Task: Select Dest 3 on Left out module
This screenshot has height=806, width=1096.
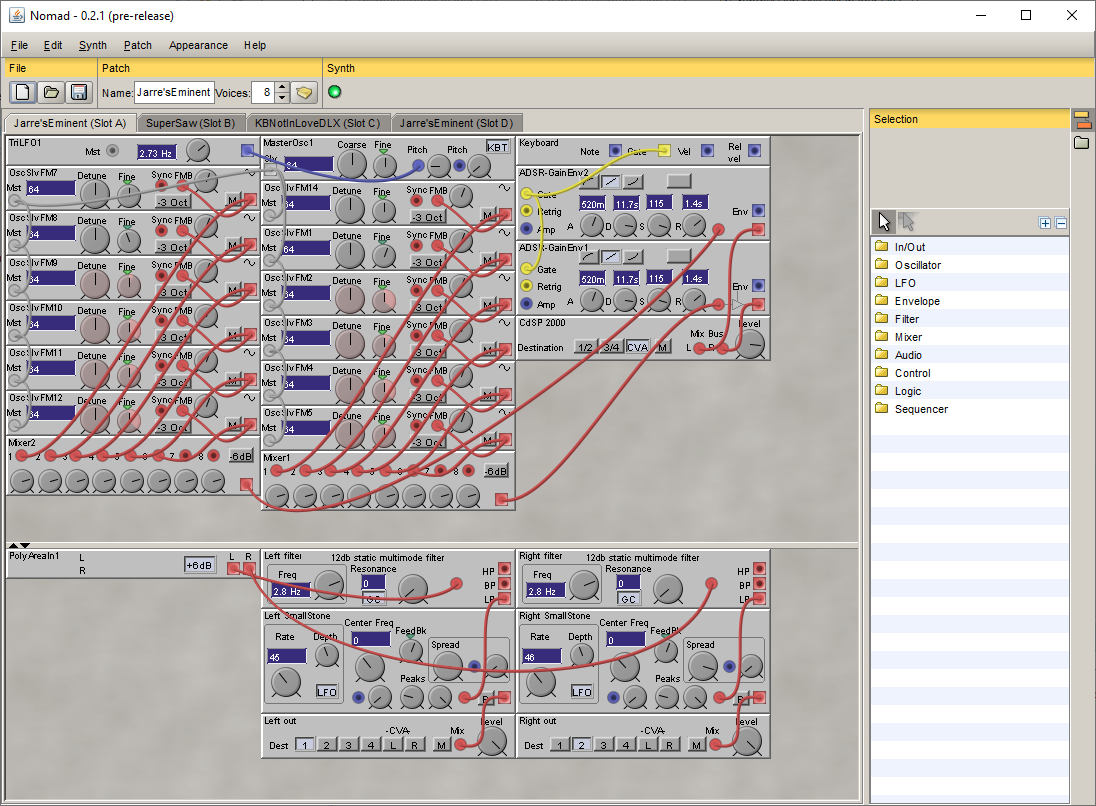Action: coord(348,745)
